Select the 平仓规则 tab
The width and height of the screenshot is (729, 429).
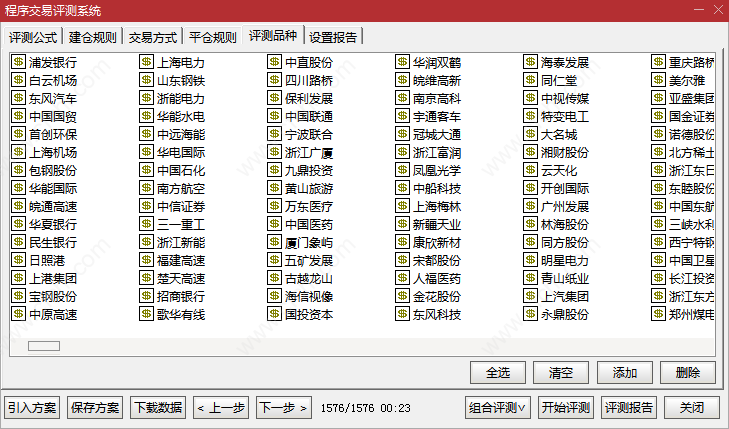tap(212, 37)
